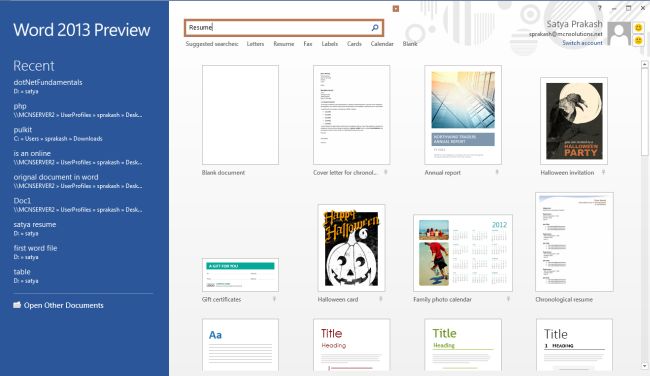Choose the Gift certificates thumbnail
Viewport: 650px width, 376px height.
pos(240,274)
